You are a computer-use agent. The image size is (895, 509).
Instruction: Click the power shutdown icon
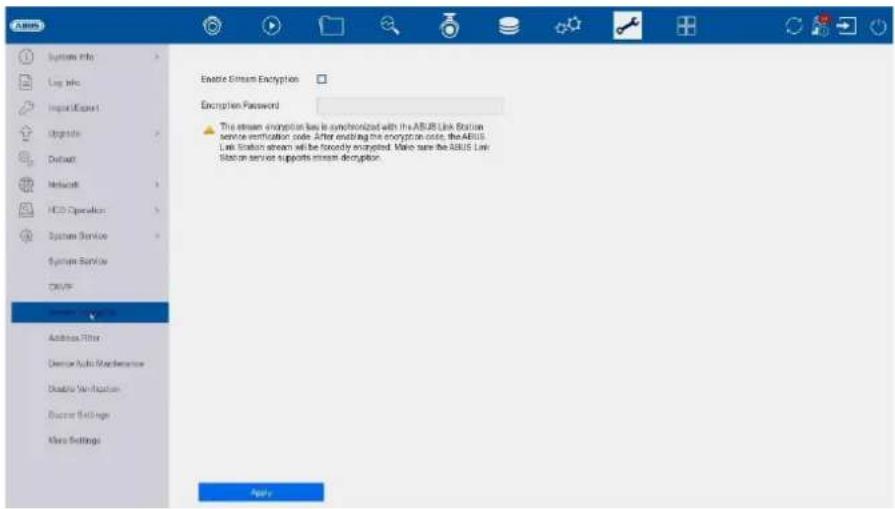click(x=878, y=26)
